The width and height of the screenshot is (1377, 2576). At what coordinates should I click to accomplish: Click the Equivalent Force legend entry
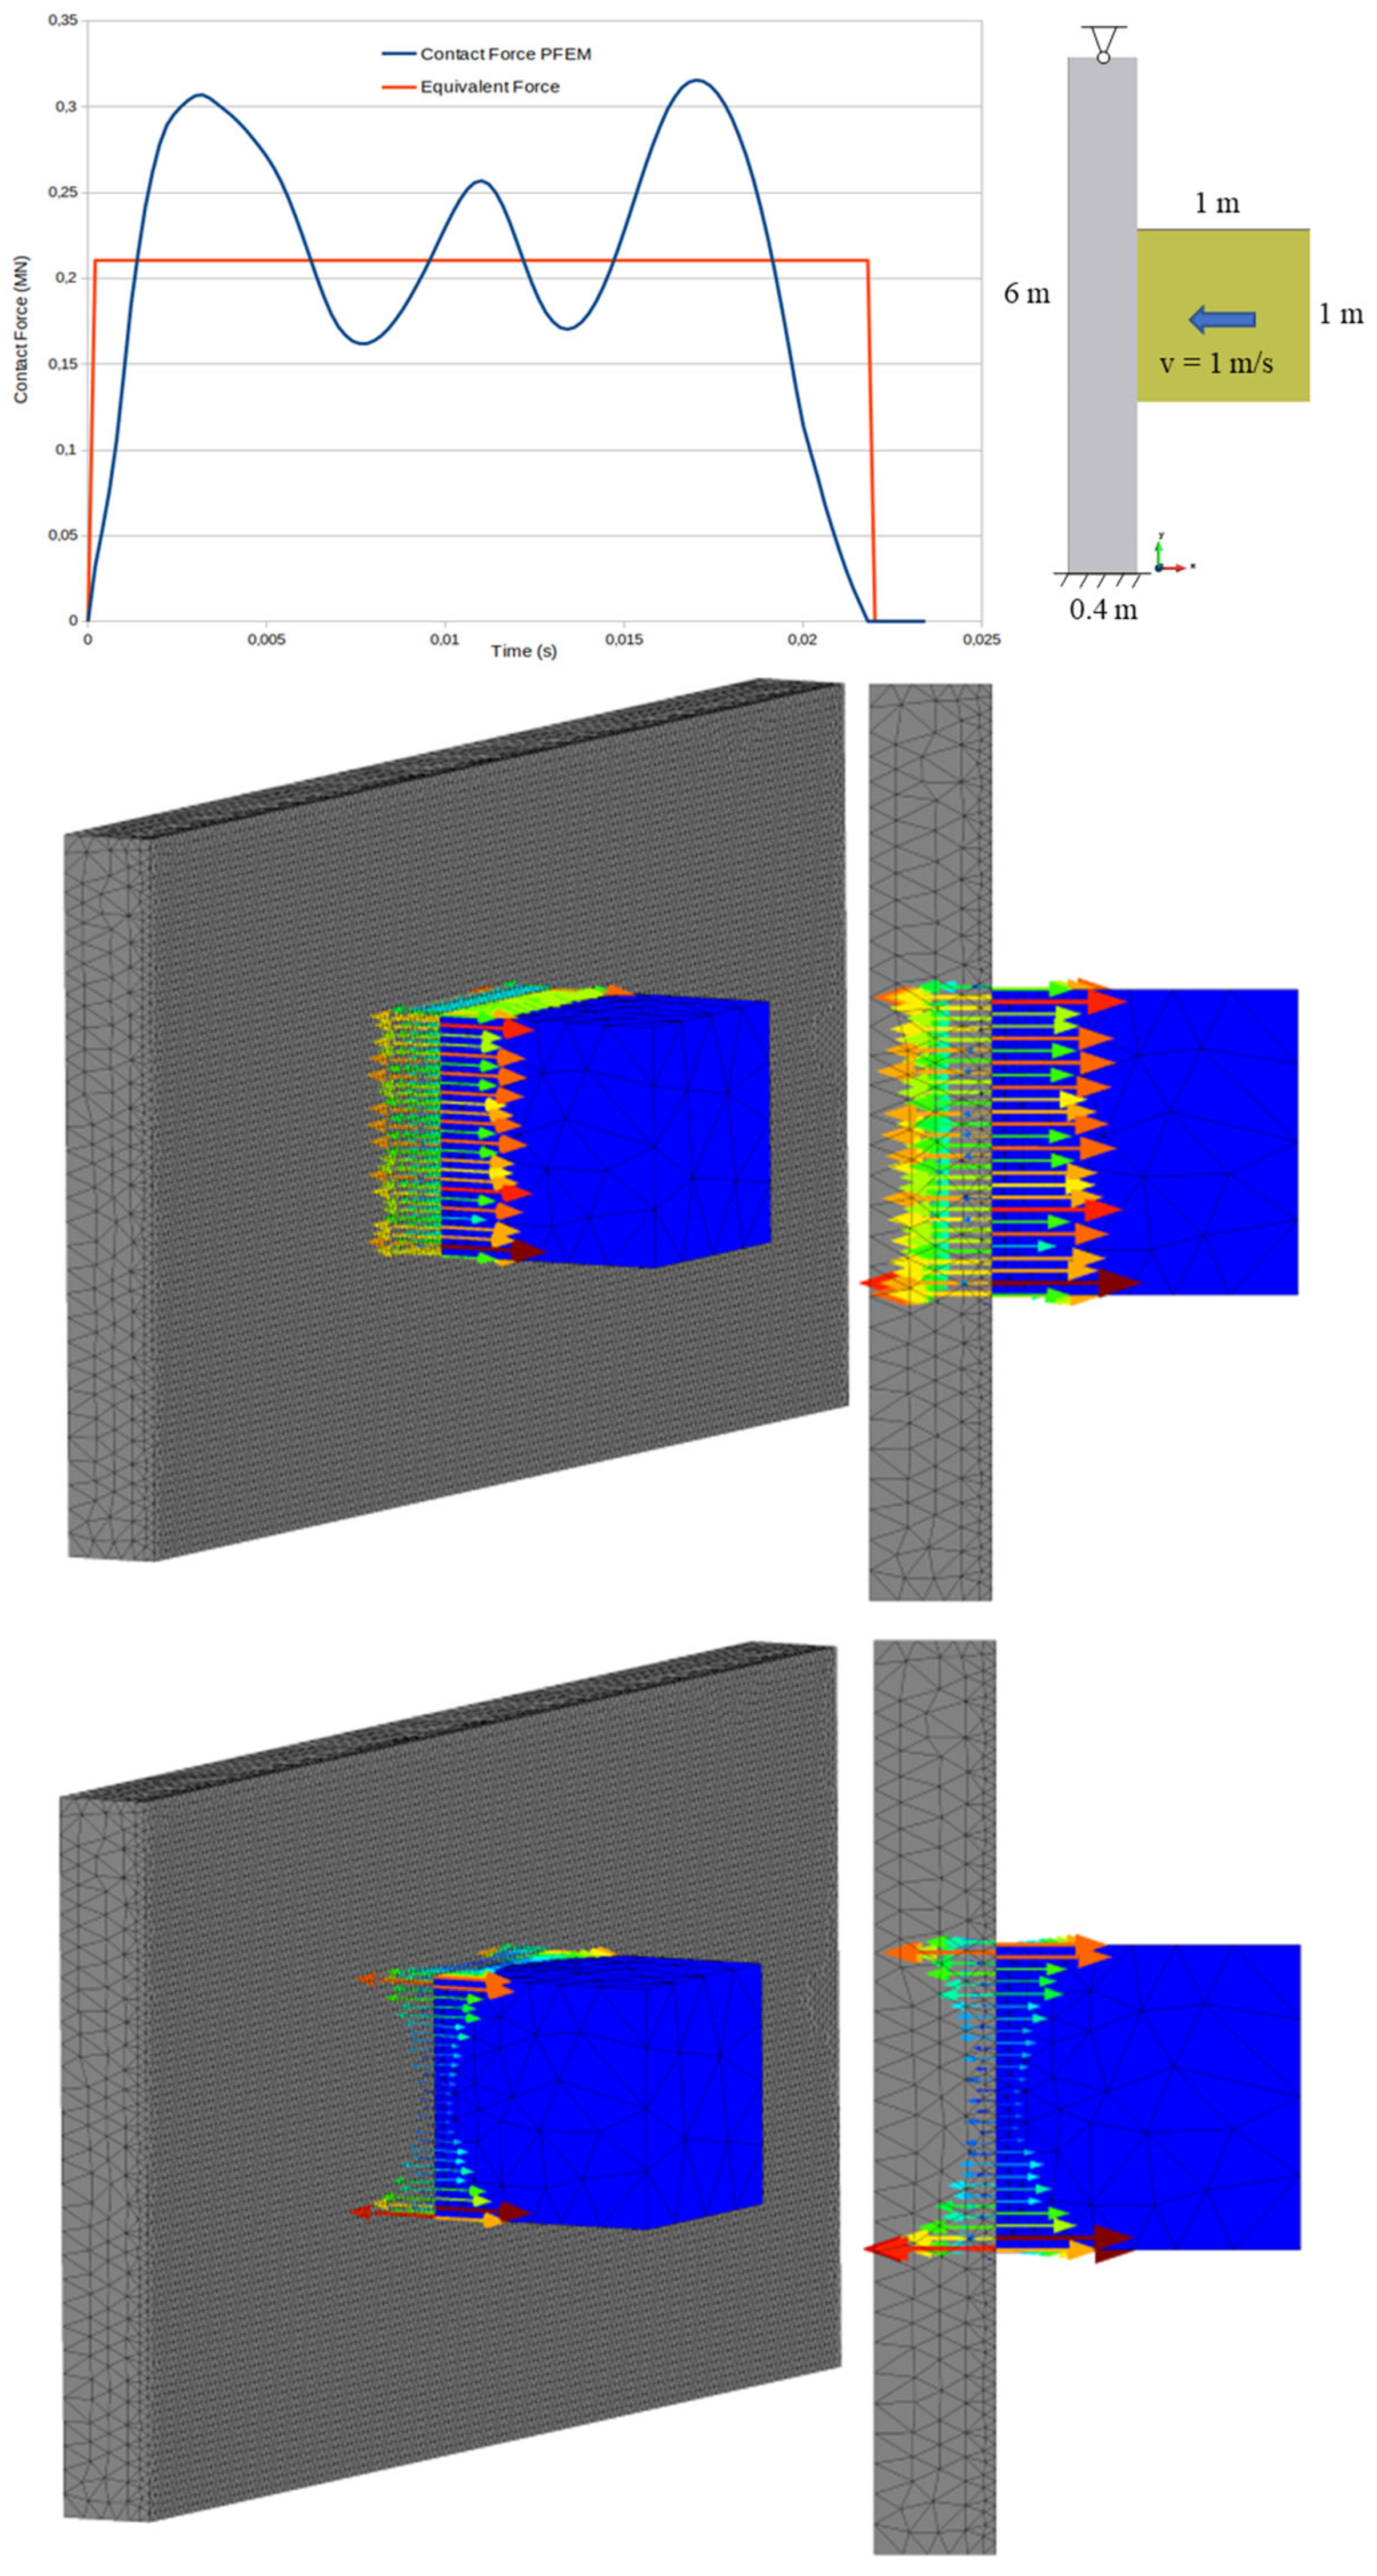pos(489,87)
